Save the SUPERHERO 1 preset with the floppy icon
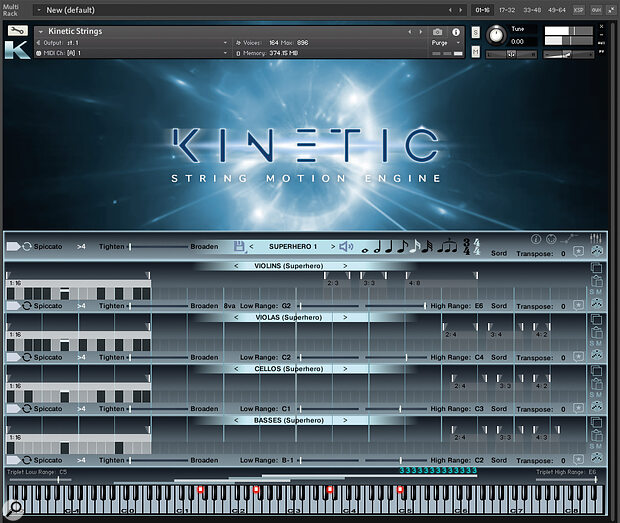Screen dimensions: 620x523 coord(239,246)
